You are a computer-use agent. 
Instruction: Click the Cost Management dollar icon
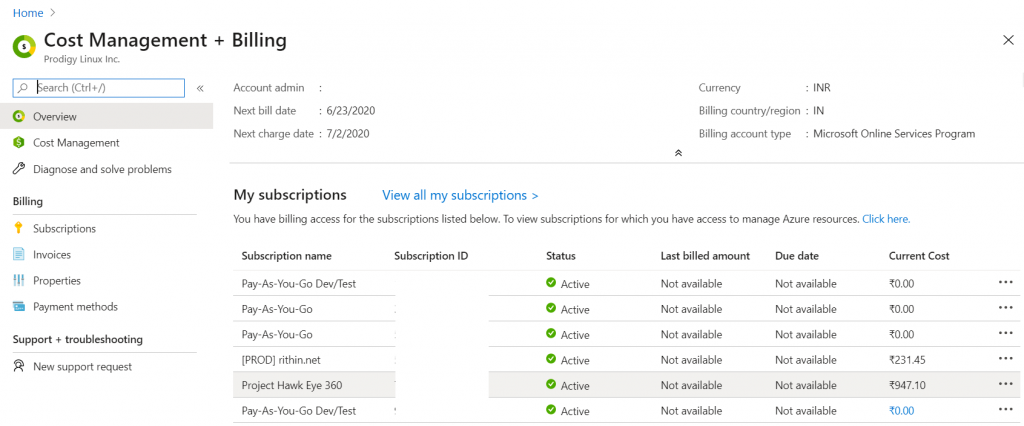point(19,143)
